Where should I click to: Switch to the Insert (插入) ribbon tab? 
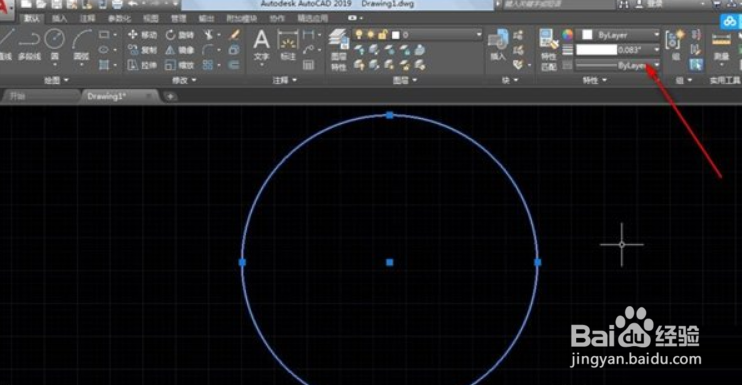(60, 19)
